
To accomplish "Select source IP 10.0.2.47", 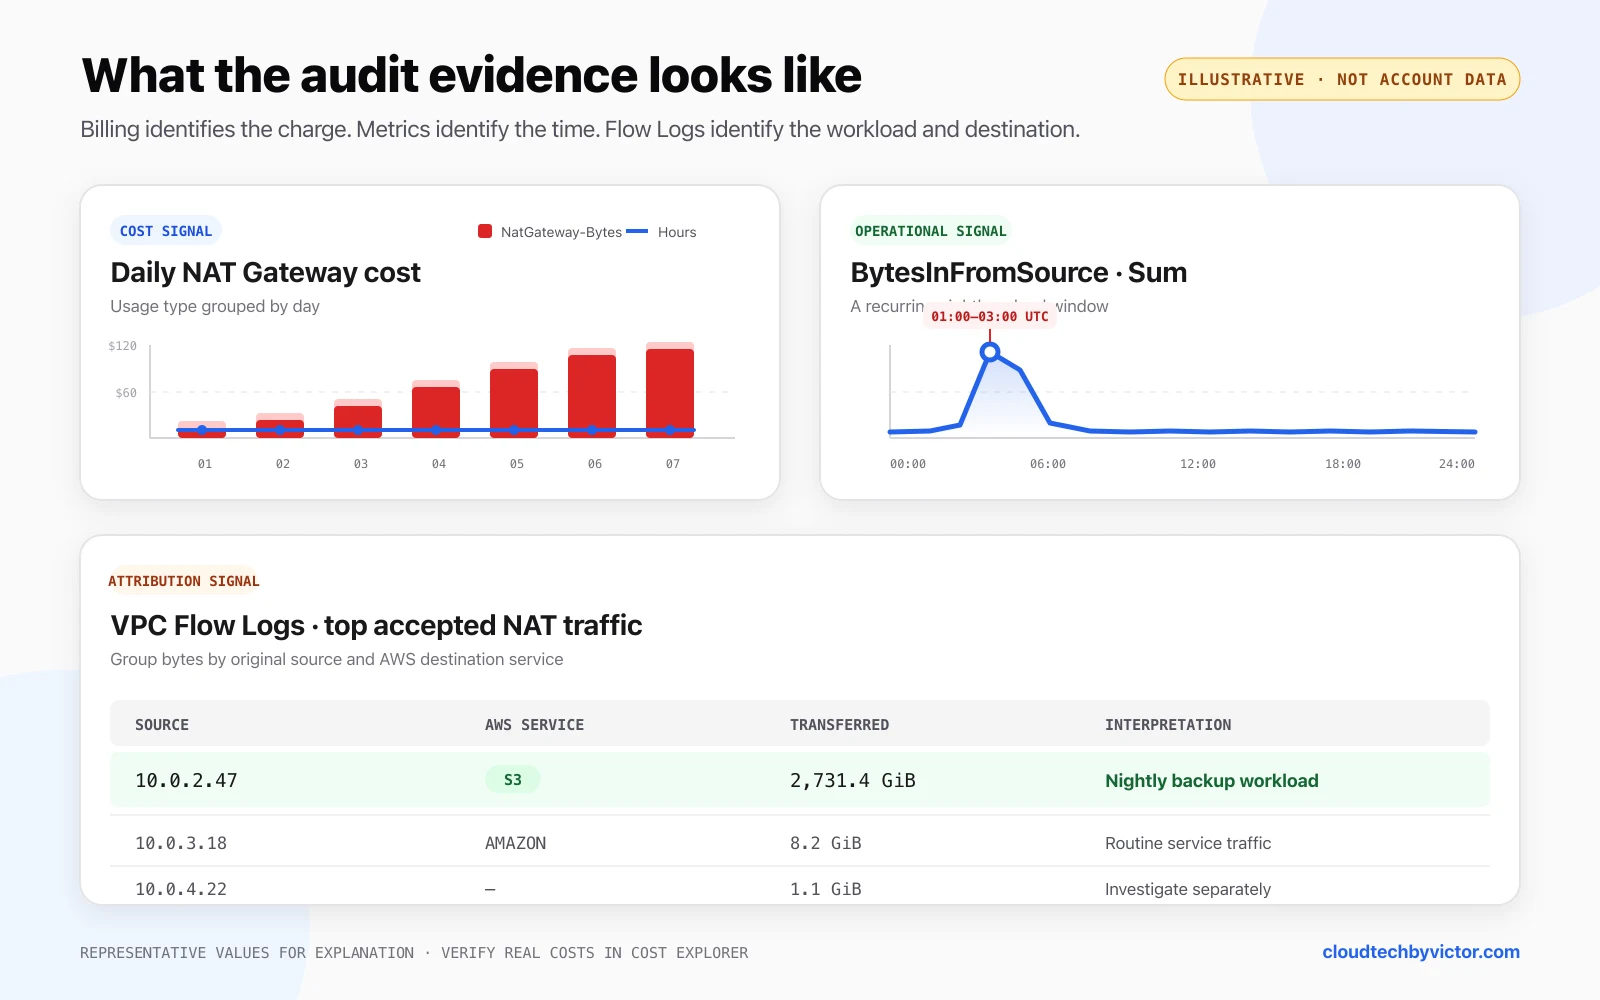I will tap(186, 780).
